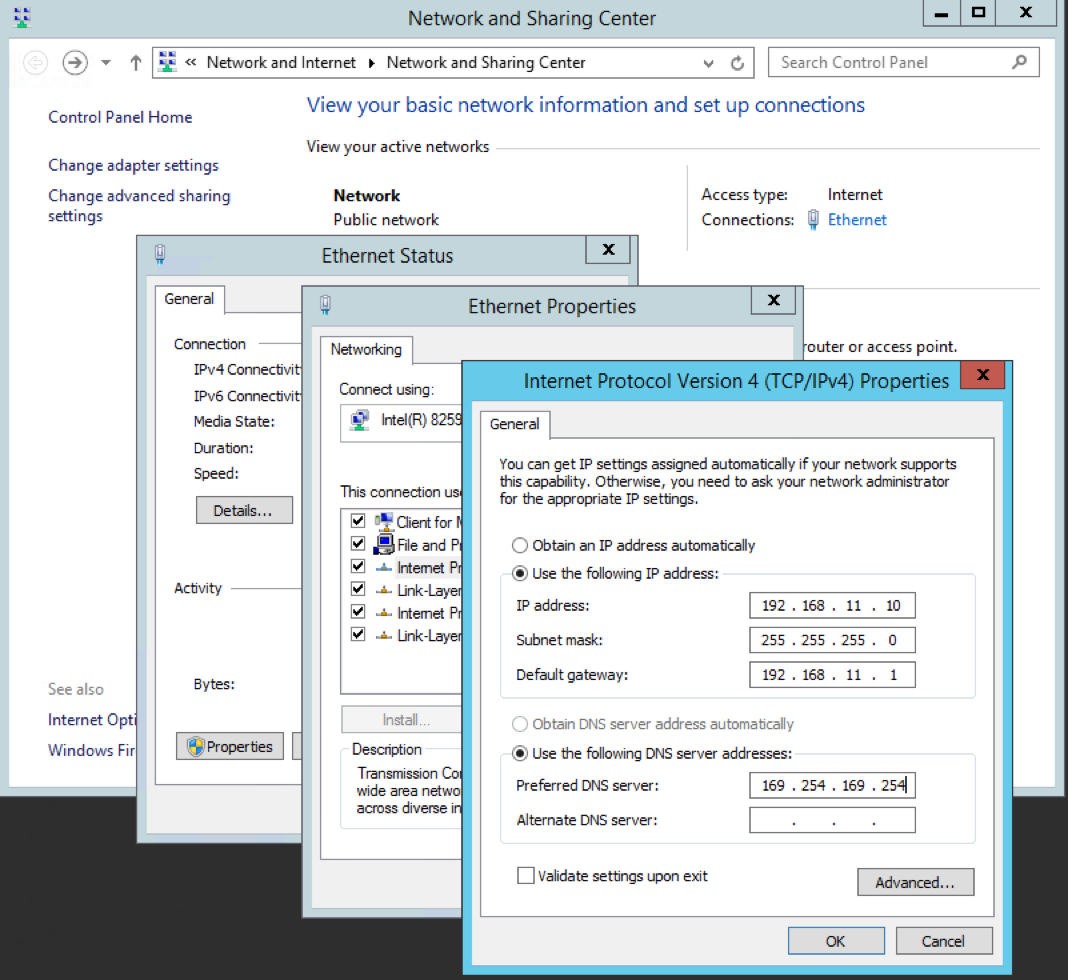The width and height of the screenshot is (1068, 980).
Task: Click the File and Printer Sharing item icon
Action: coord(382,544)
